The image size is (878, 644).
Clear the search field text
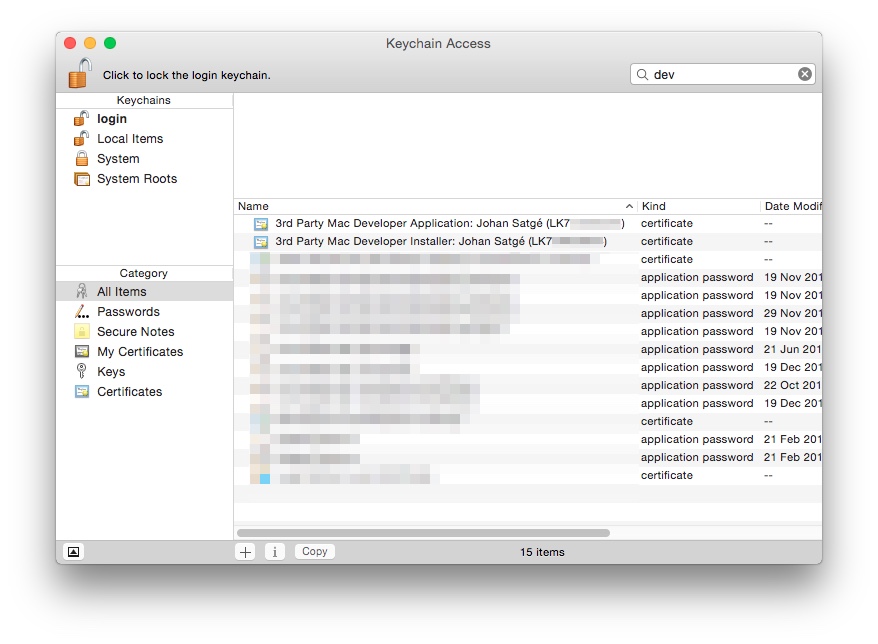804,74
